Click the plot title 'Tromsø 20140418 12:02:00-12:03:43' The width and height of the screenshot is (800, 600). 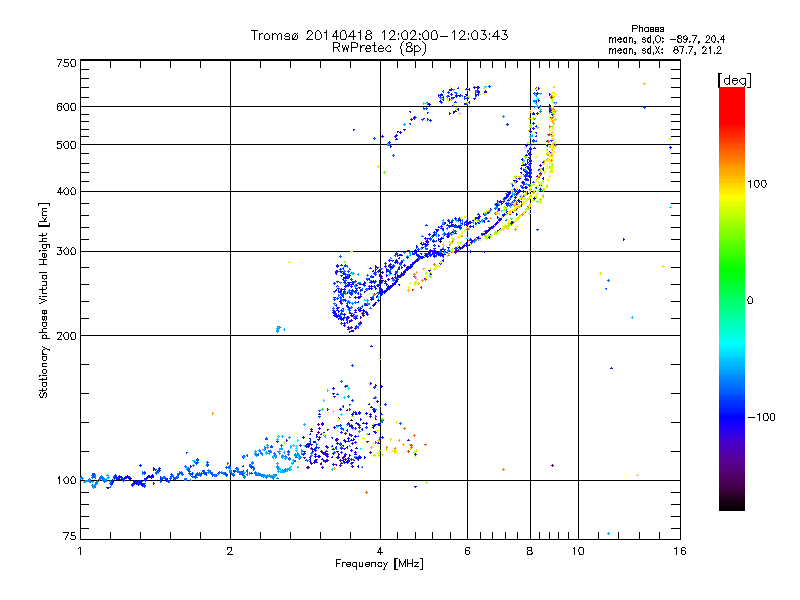pyautogui.click(x=380, y=35)
